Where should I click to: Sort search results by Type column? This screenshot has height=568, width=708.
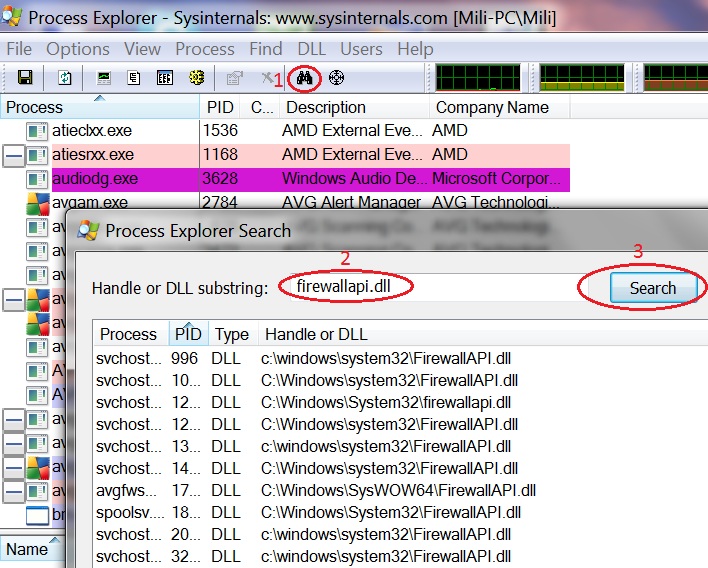coord(233,334)
